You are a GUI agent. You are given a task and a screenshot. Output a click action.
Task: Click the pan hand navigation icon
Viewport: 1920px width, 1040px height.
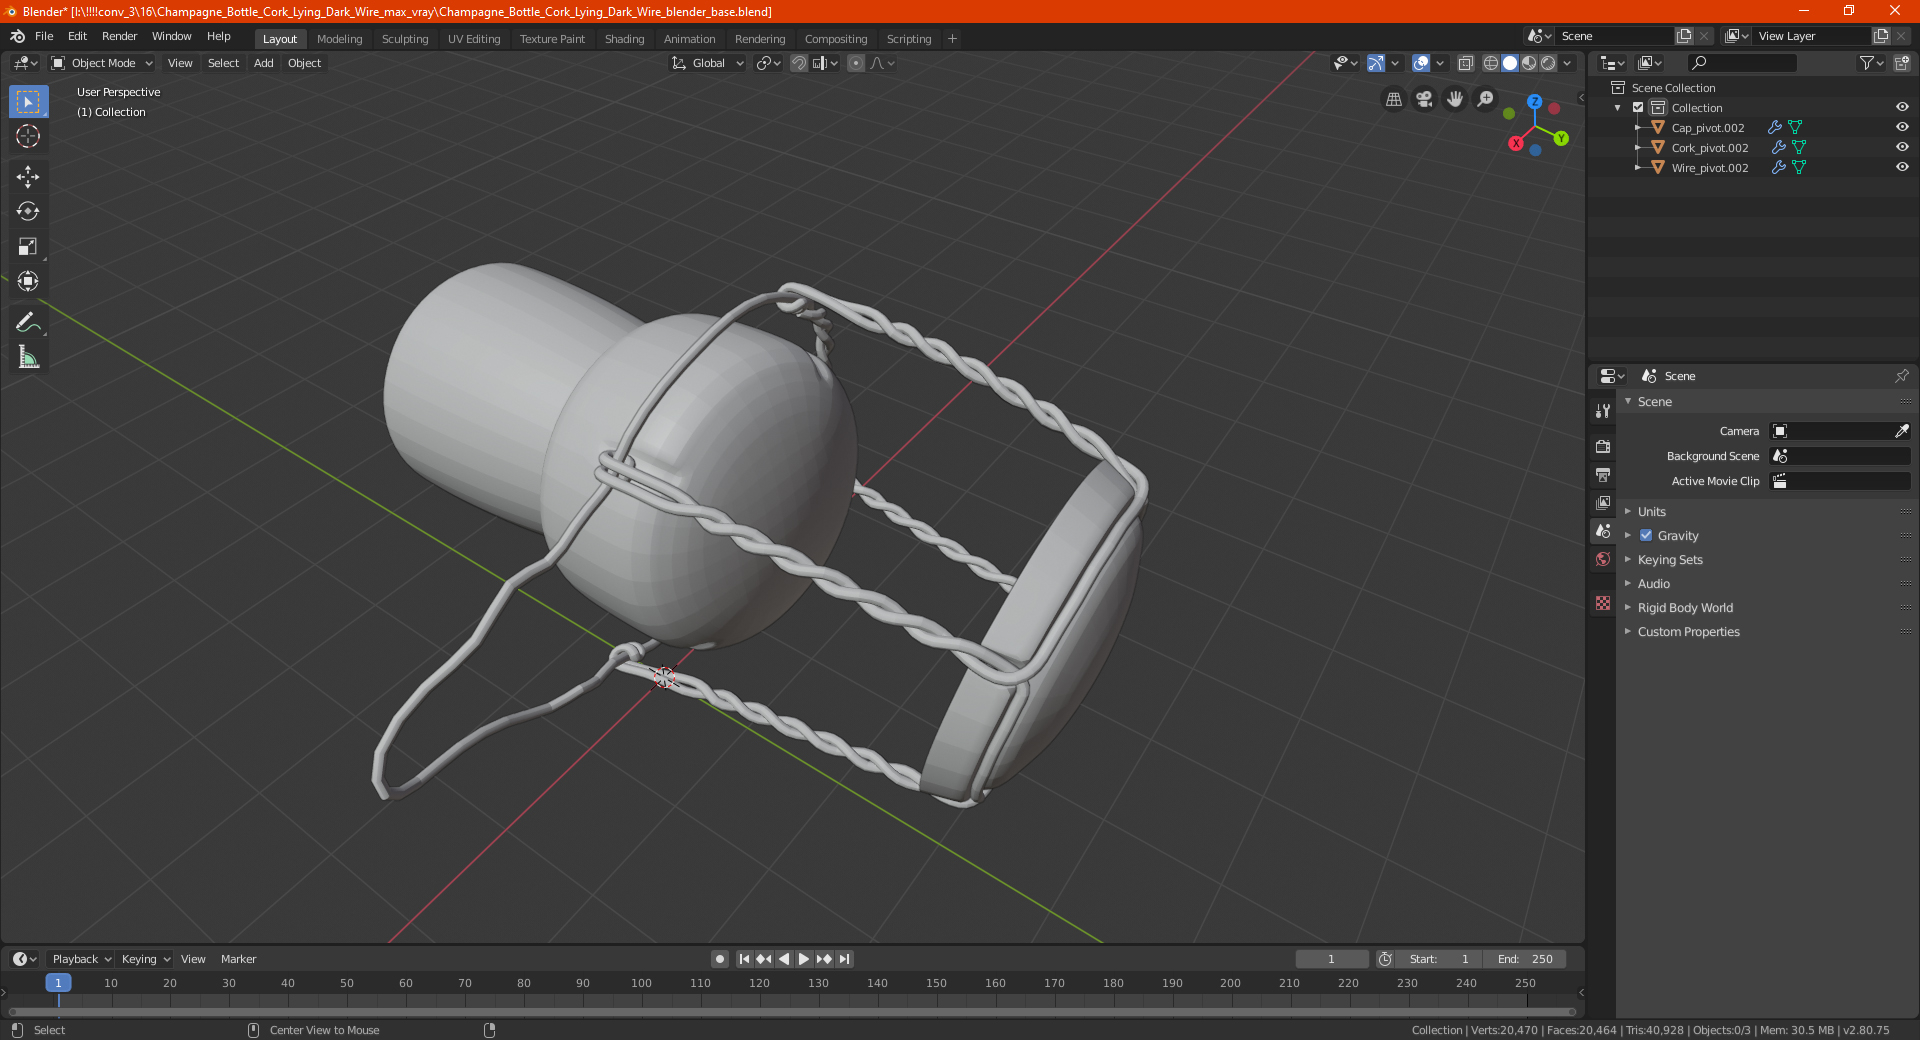[1455, 99]
